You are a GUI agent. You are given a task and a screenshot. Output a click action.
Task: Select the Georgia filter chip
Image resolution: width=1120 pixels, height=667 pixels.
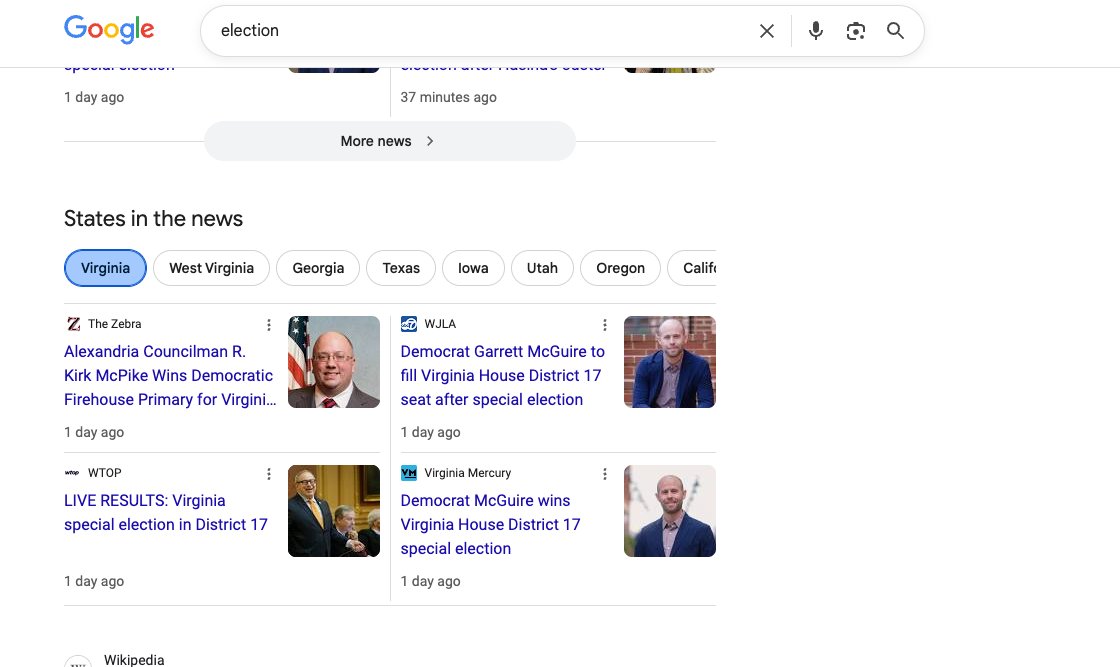[x=318, y=268]
